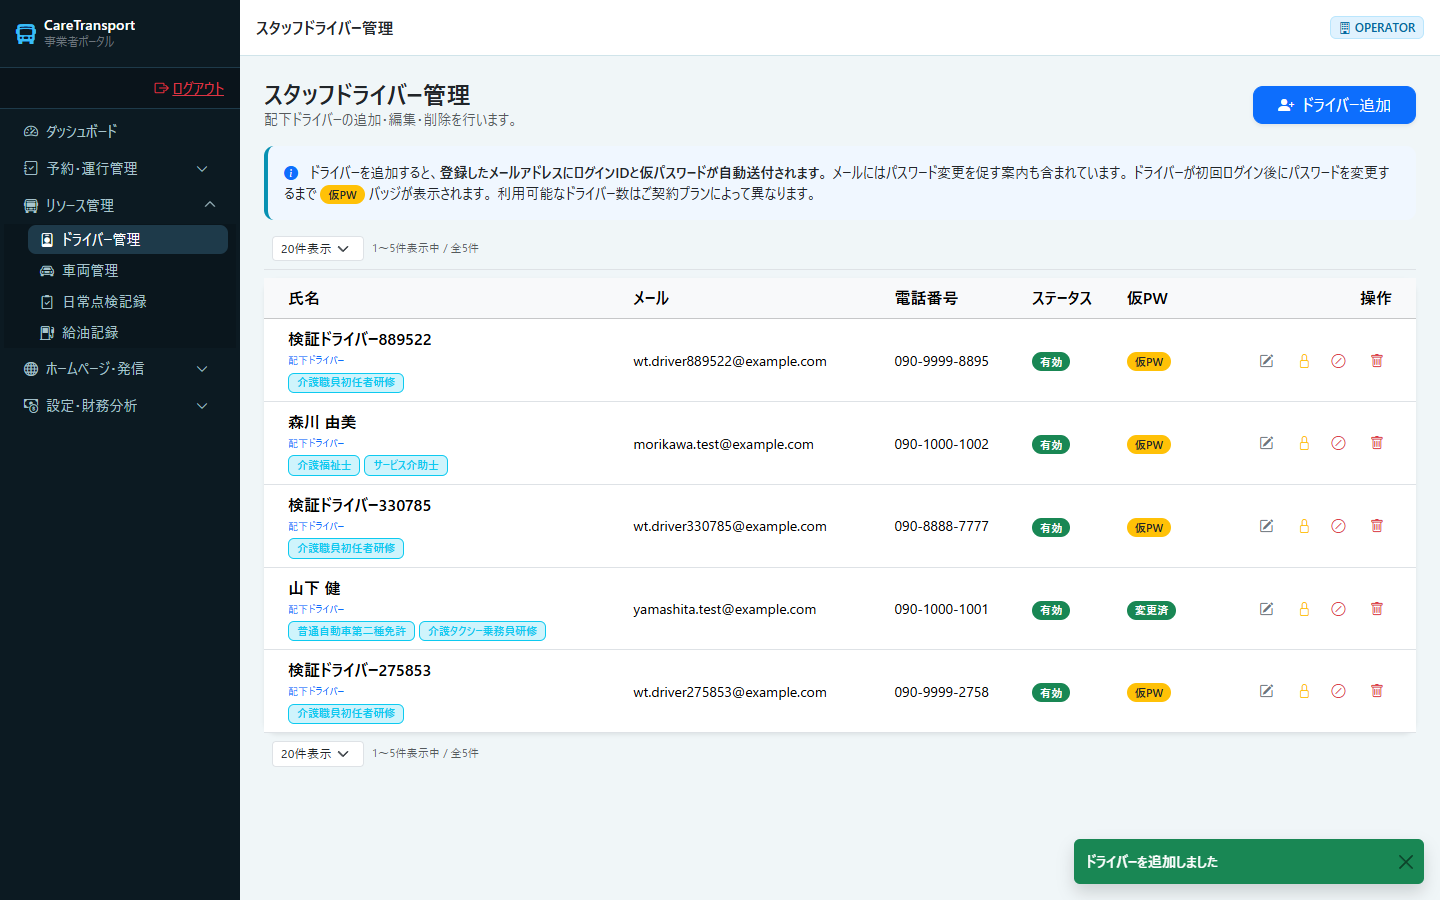Click the 仮PW badge for 森川 由美

1149,445
